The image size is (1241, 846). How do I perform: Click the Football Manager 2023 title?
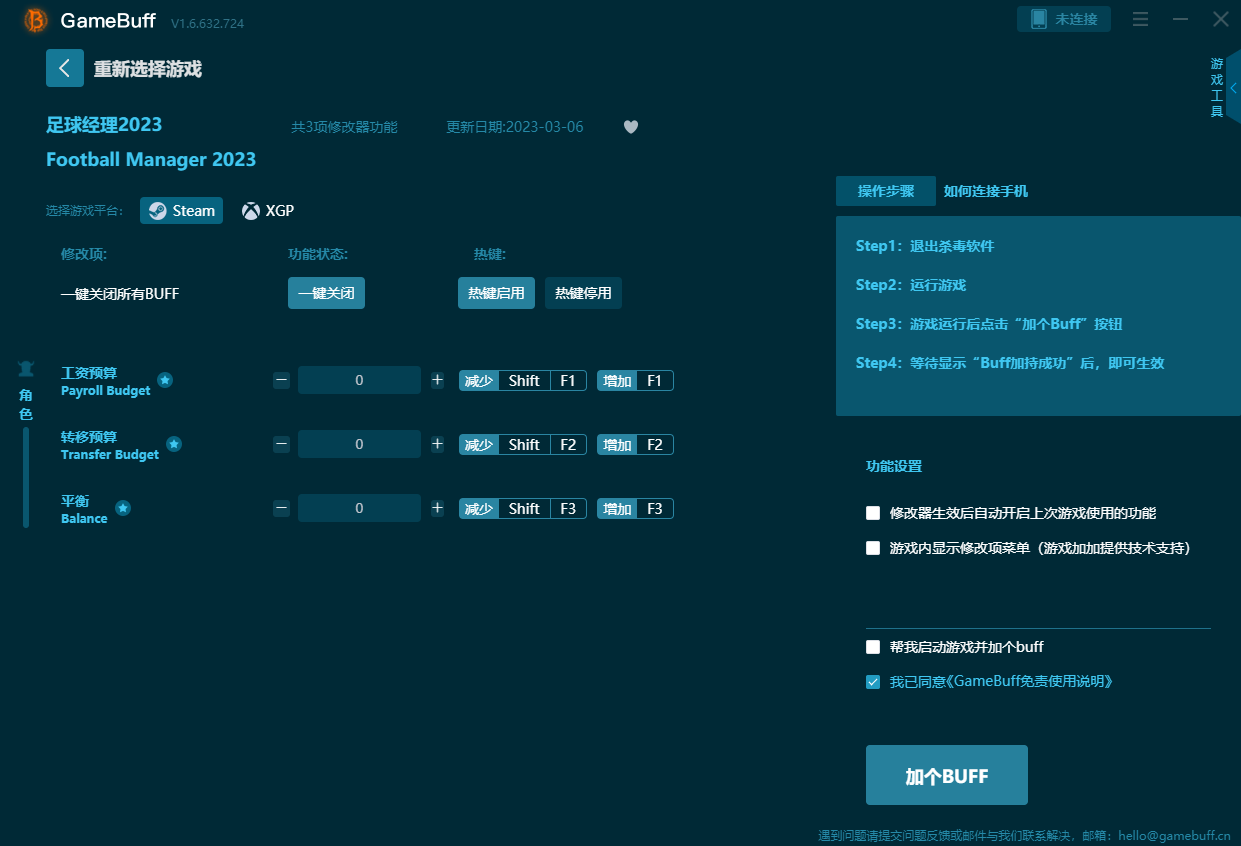click(151, 159)
